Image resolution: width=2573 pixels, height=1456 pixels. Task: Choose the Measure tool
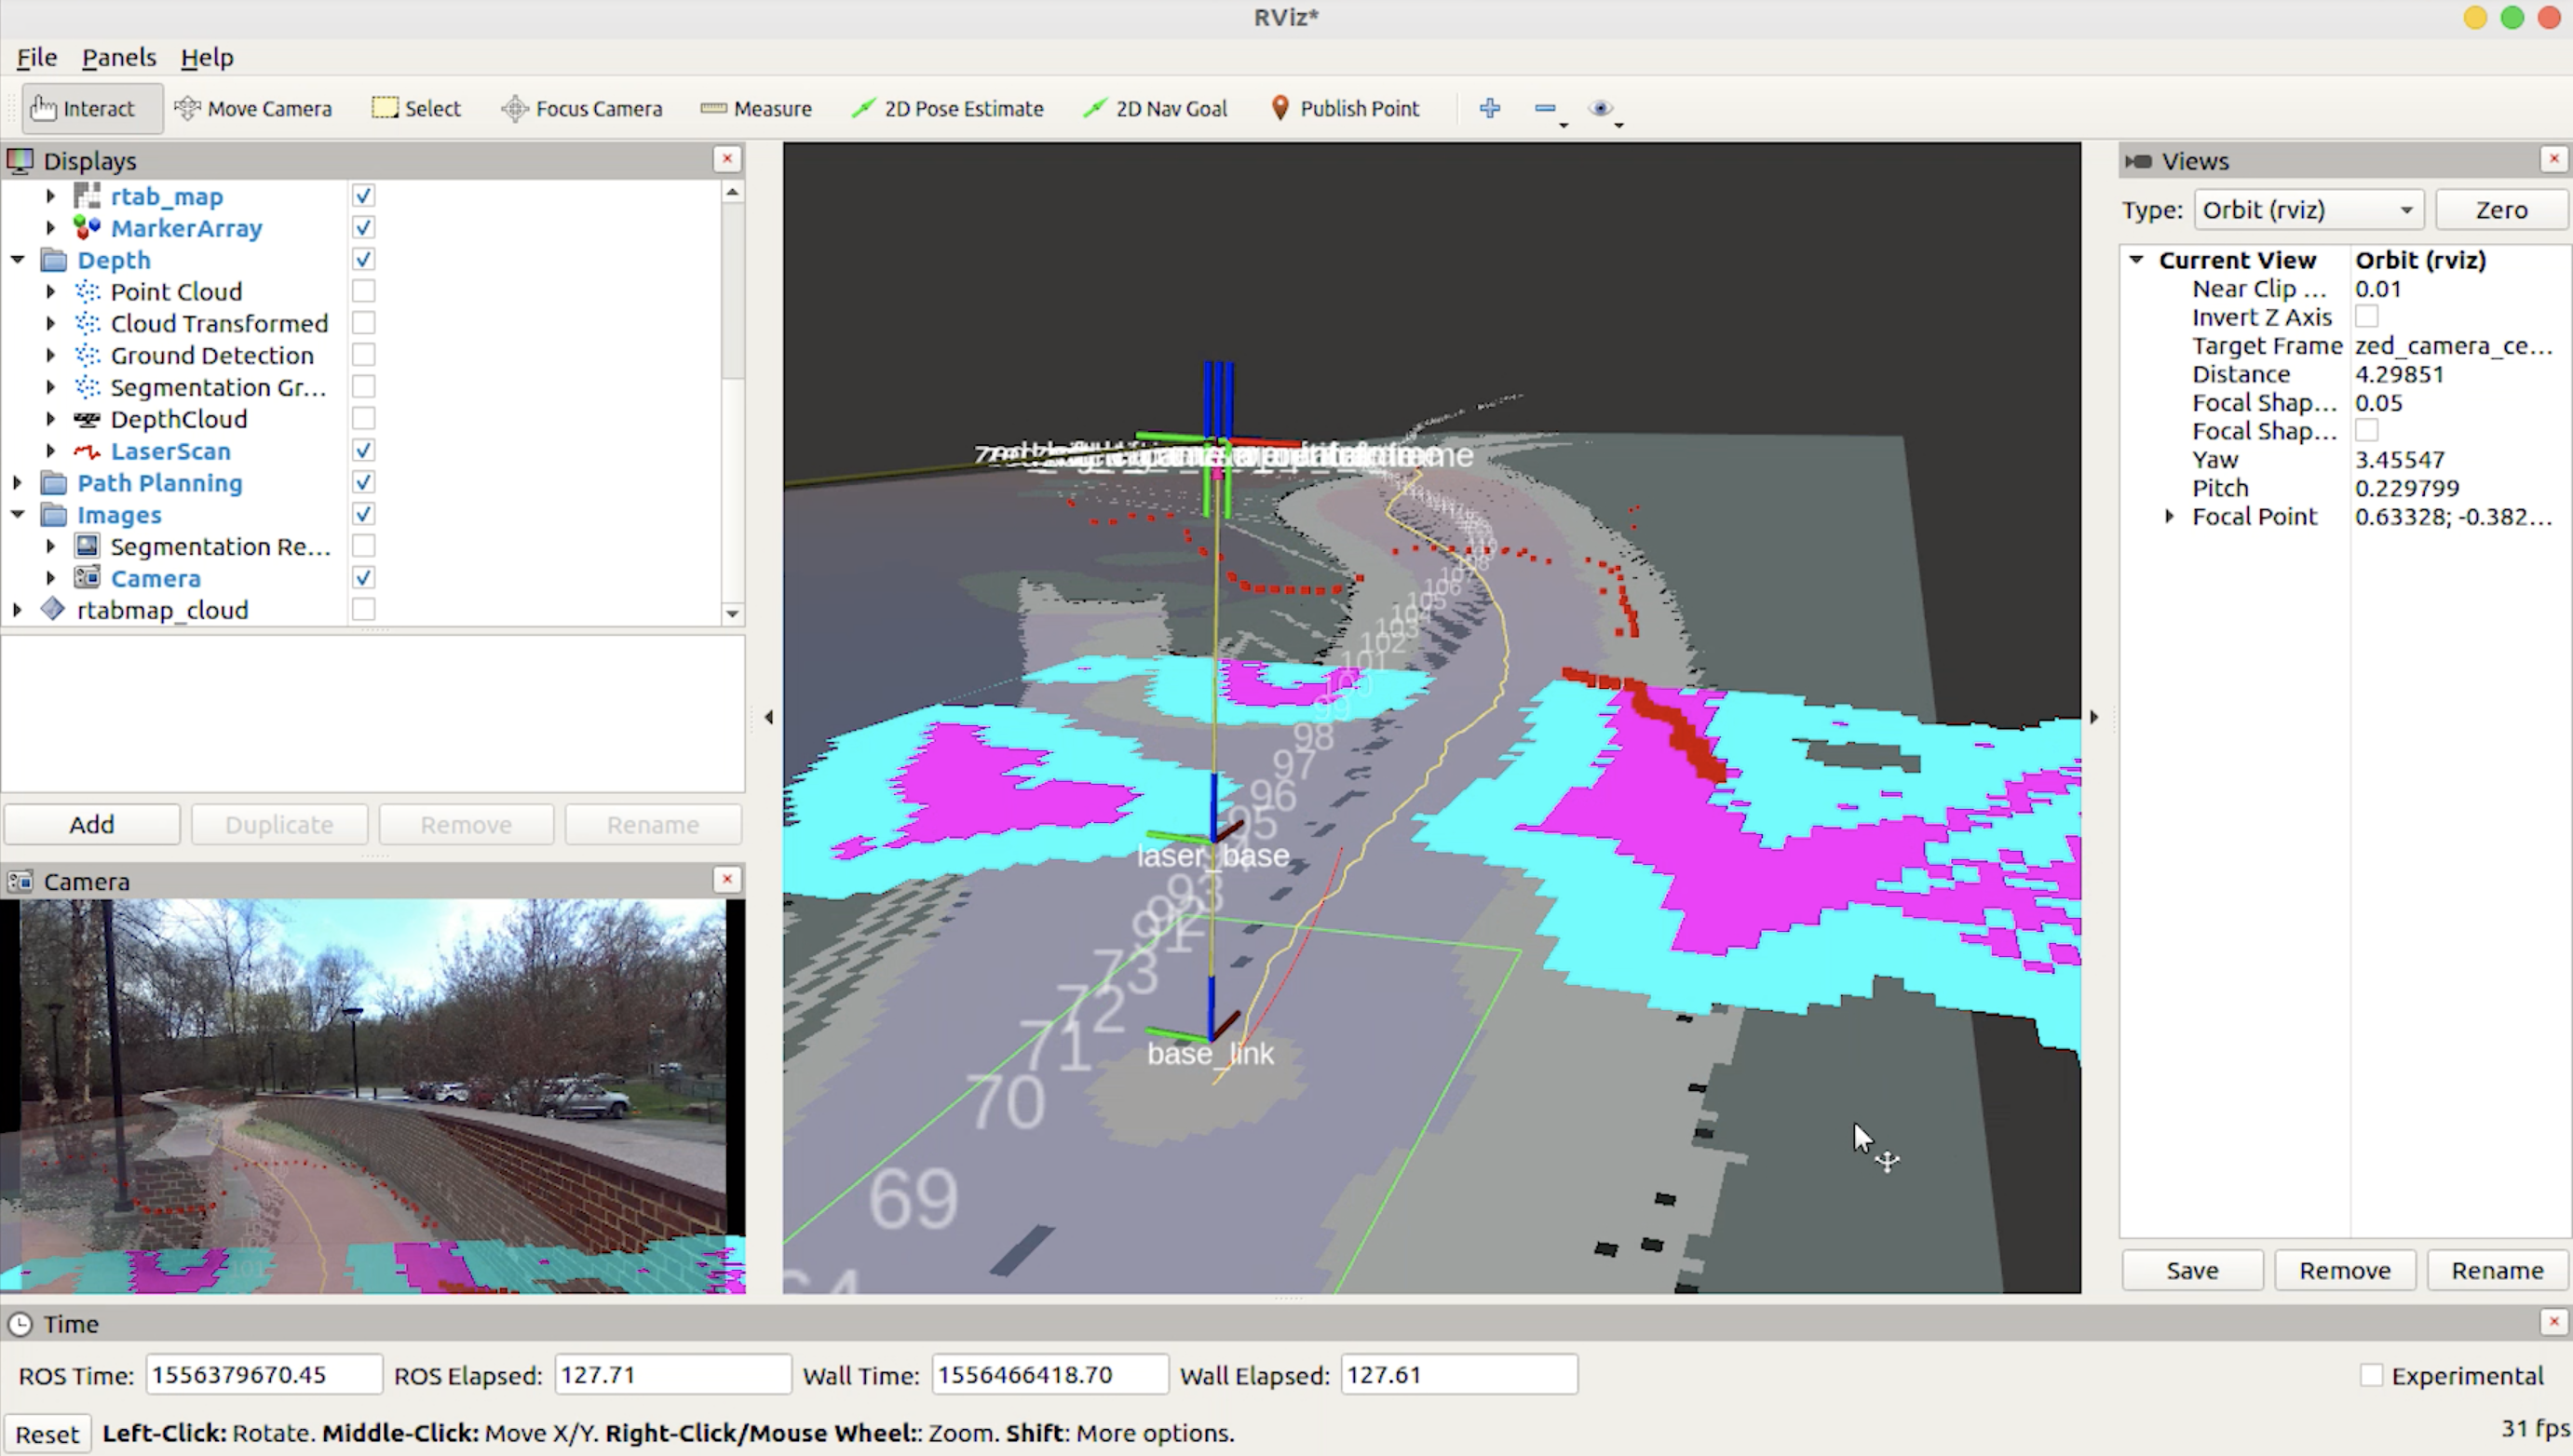point(756,108)
